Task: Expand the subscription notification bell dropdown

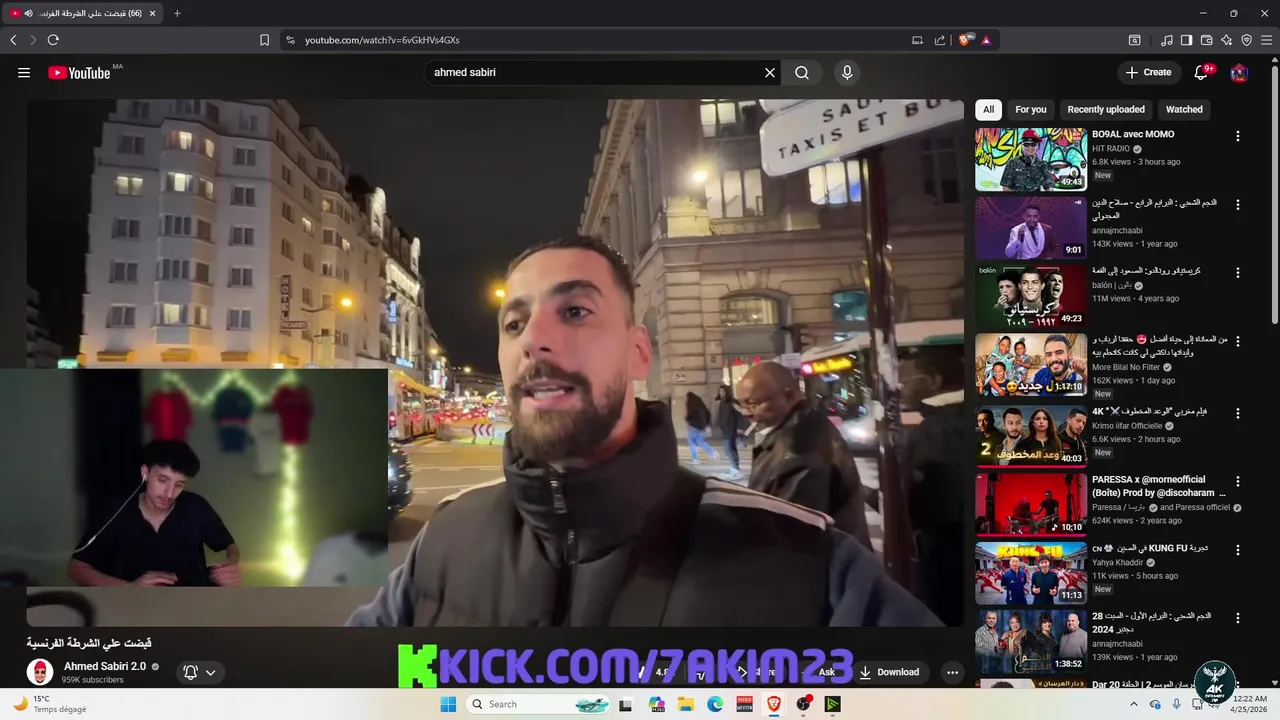Action: [x=200, y=672]
